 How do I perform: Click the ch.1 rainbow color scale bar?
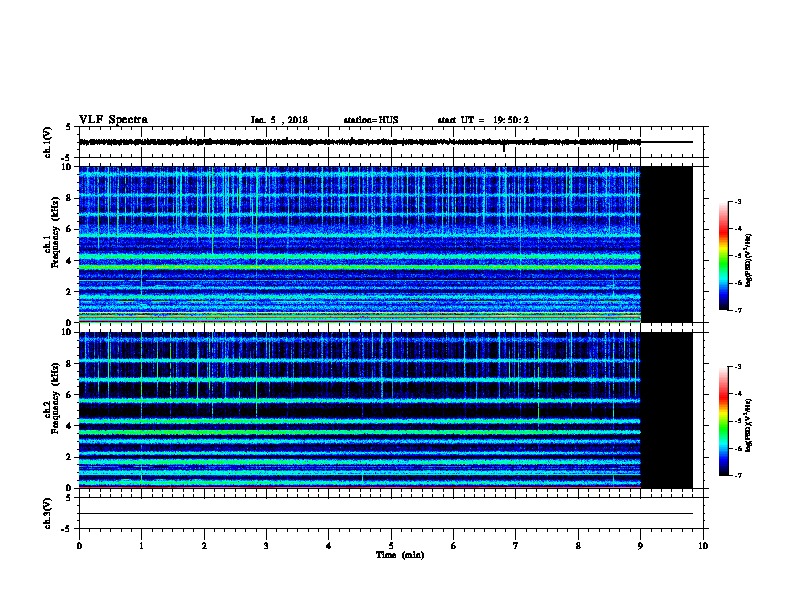coord(723,256)
